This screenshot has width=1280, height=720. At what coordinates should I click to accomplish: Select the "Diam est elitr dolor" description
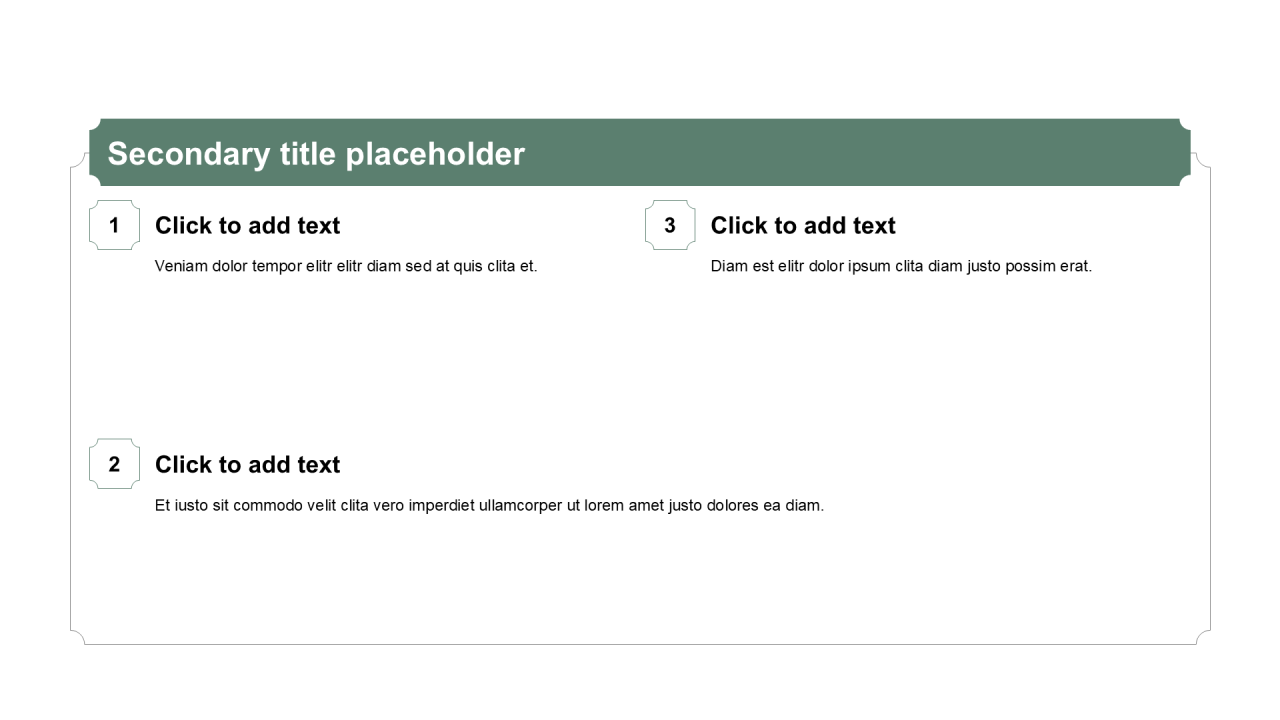pos(901,266)
